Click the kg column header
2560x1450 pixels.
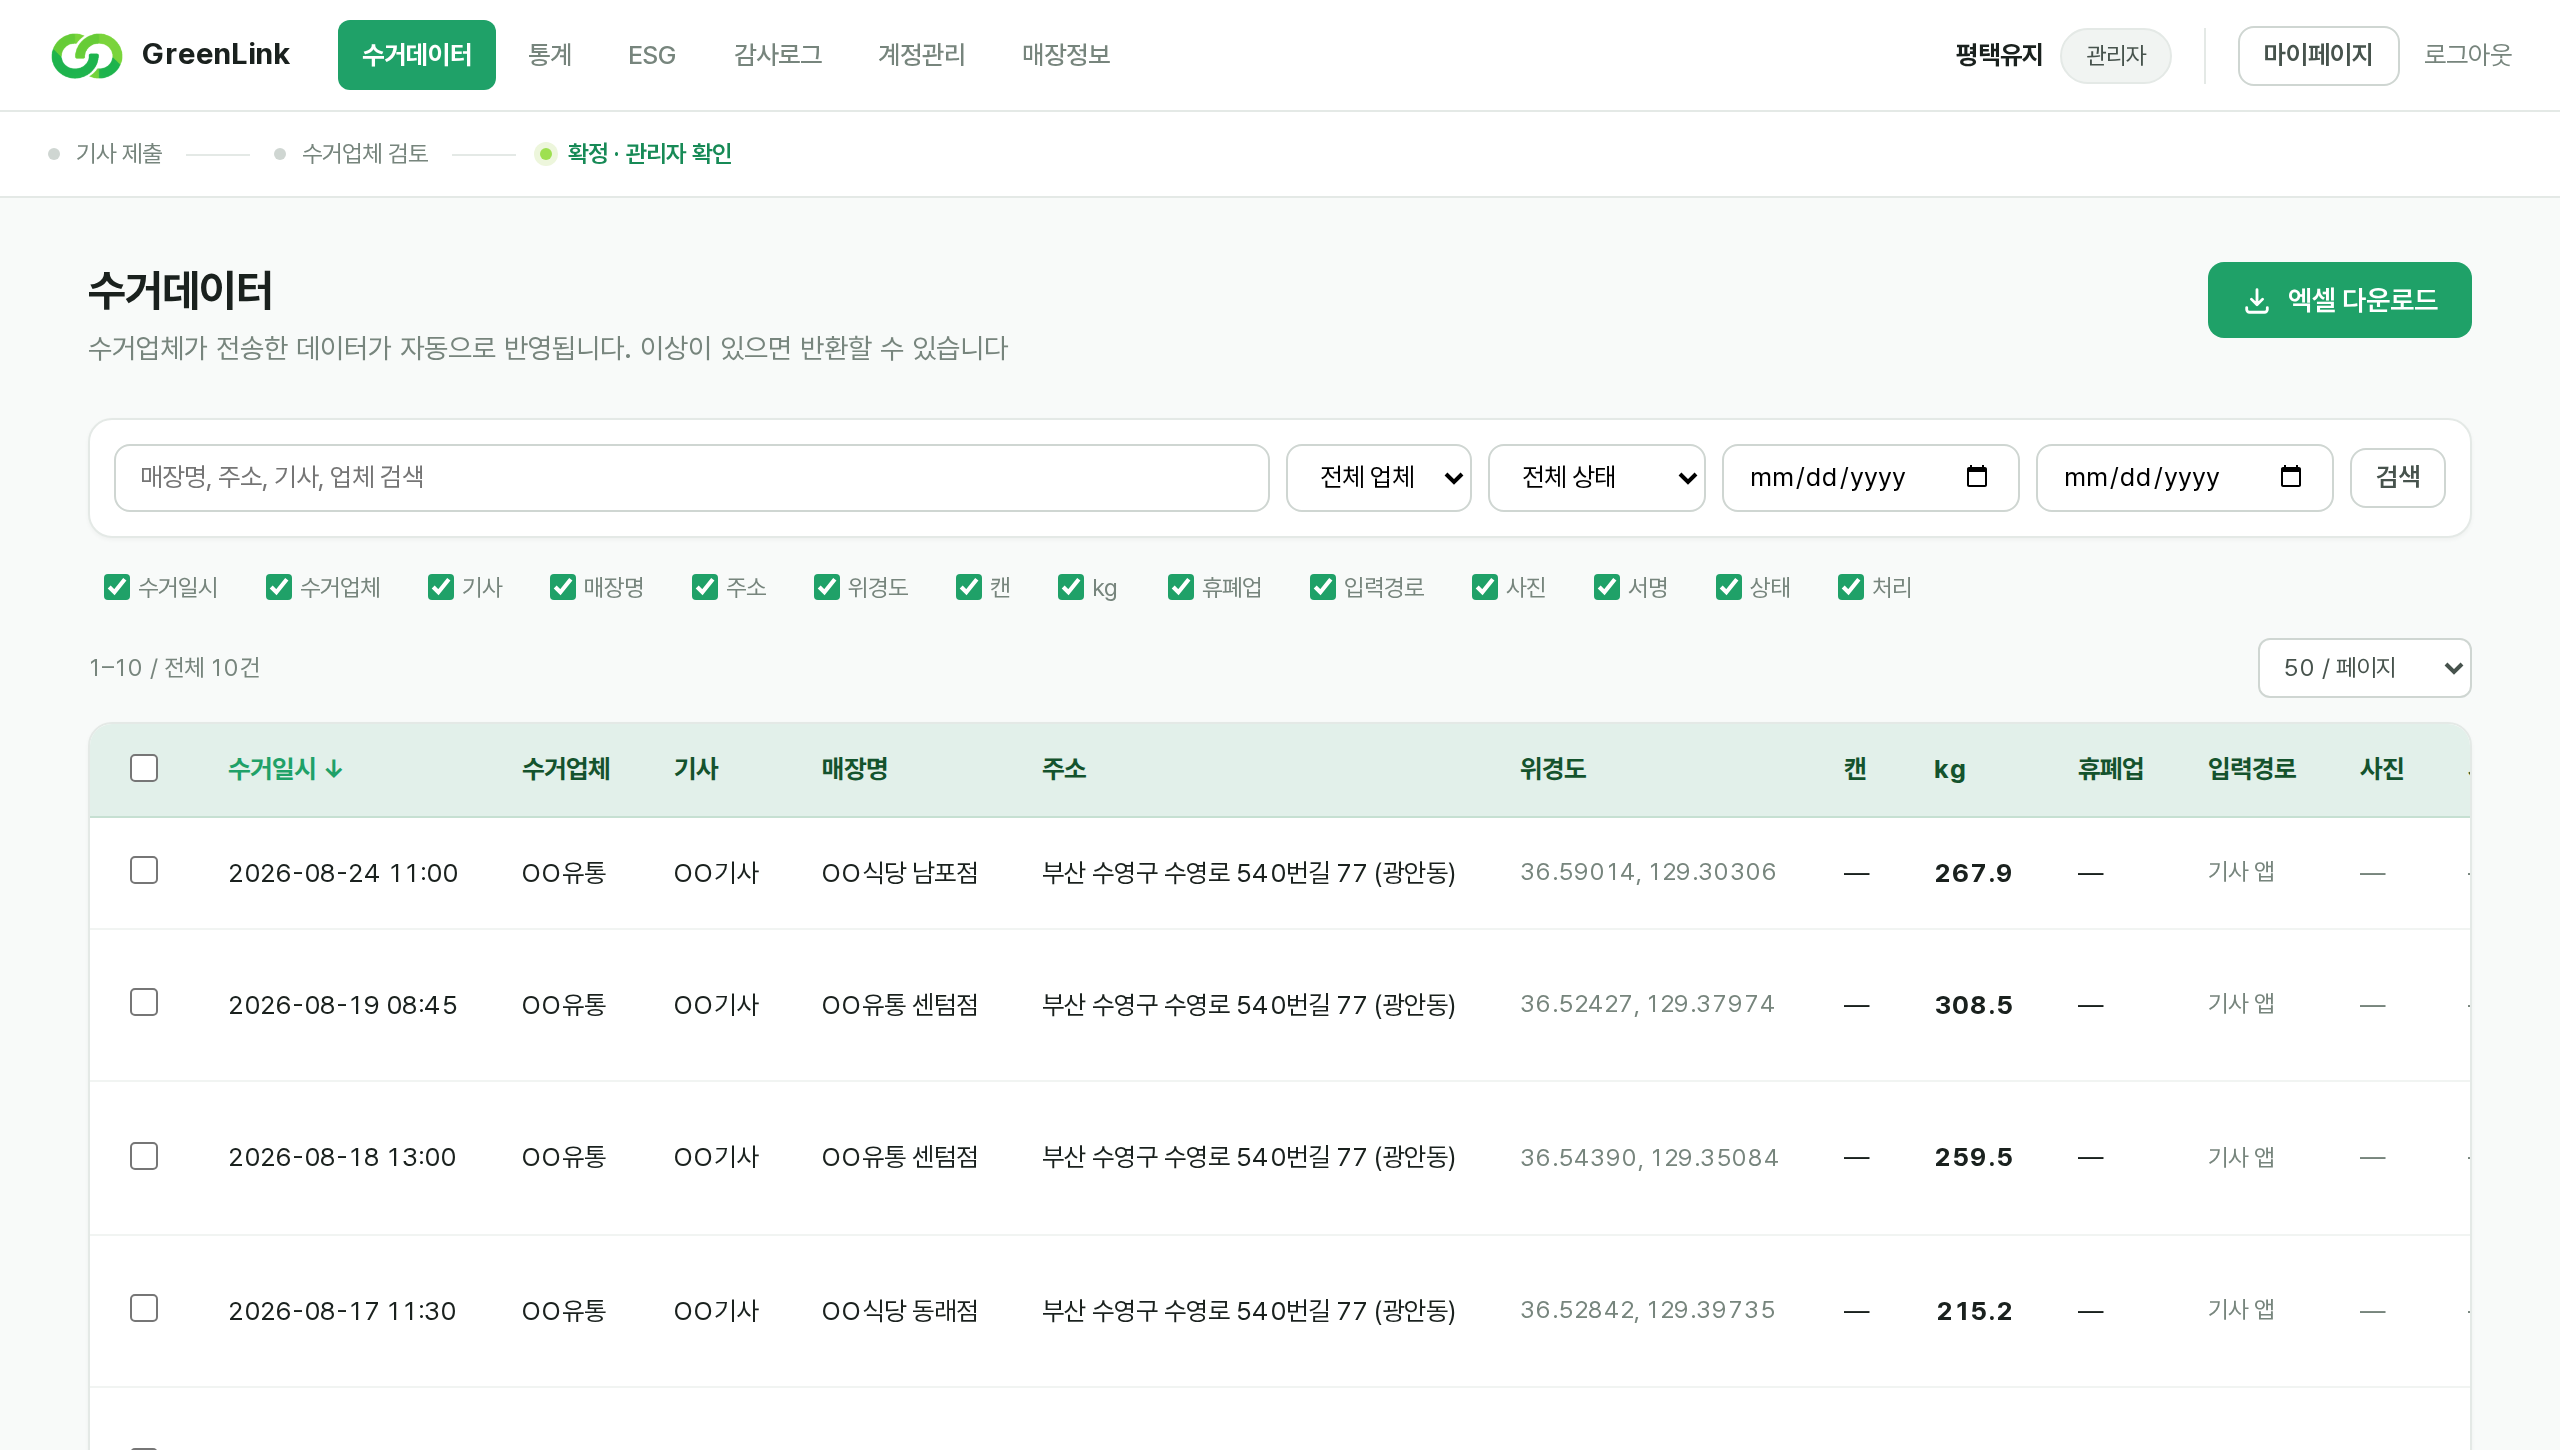click(1949, 769)
